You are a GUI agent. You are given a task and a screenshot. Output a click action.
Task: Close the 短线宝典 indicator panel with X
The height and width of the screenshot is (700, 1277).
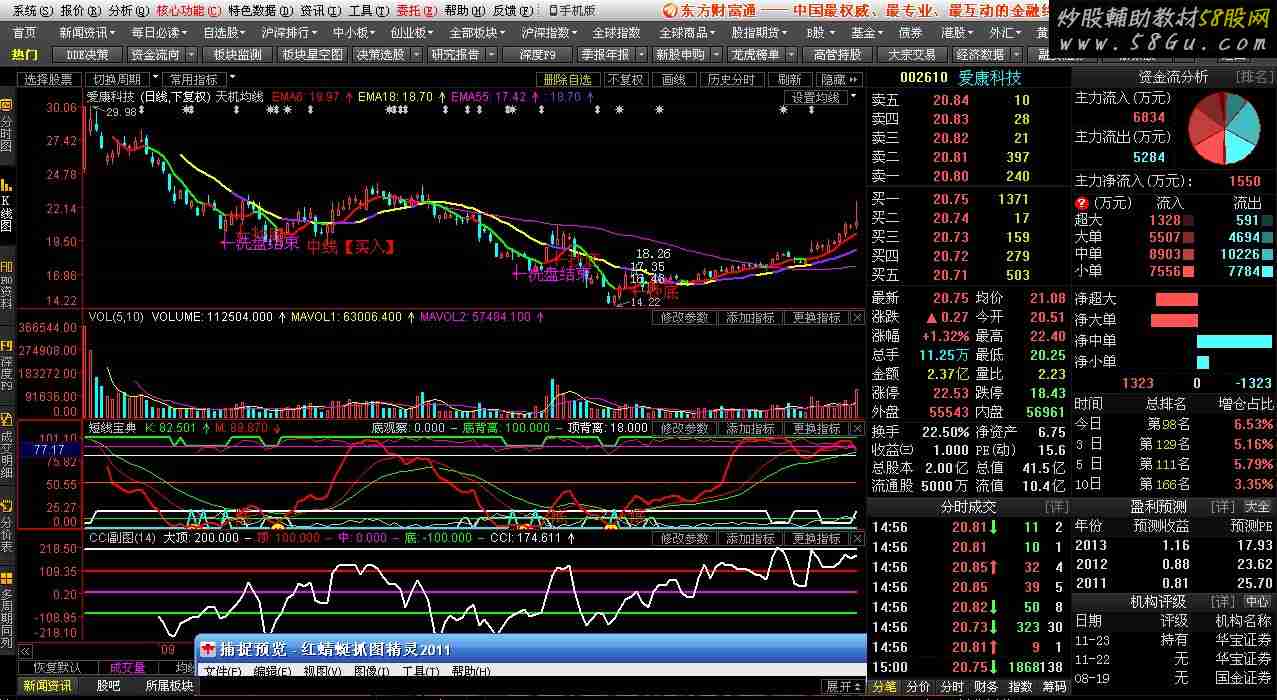pos(857,428)
